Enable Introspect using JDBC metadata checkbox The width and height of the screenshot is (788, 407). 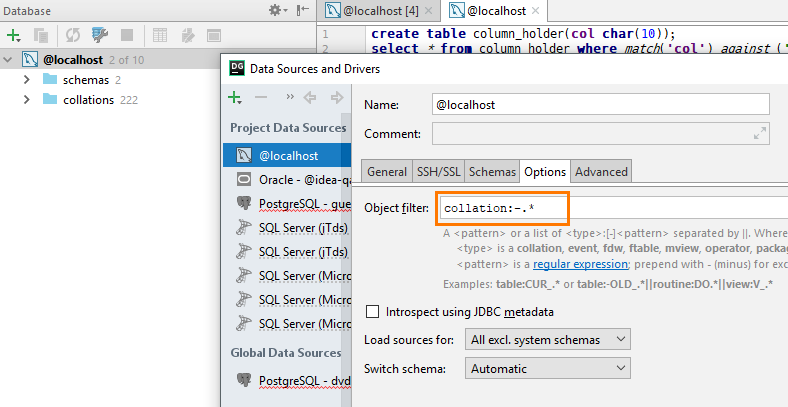pos(372,312)
